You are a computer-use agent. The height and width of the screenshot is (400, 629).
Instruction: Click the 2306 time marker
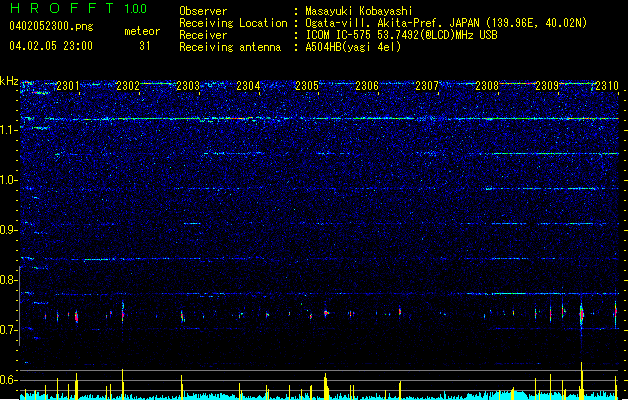point(367,86)
